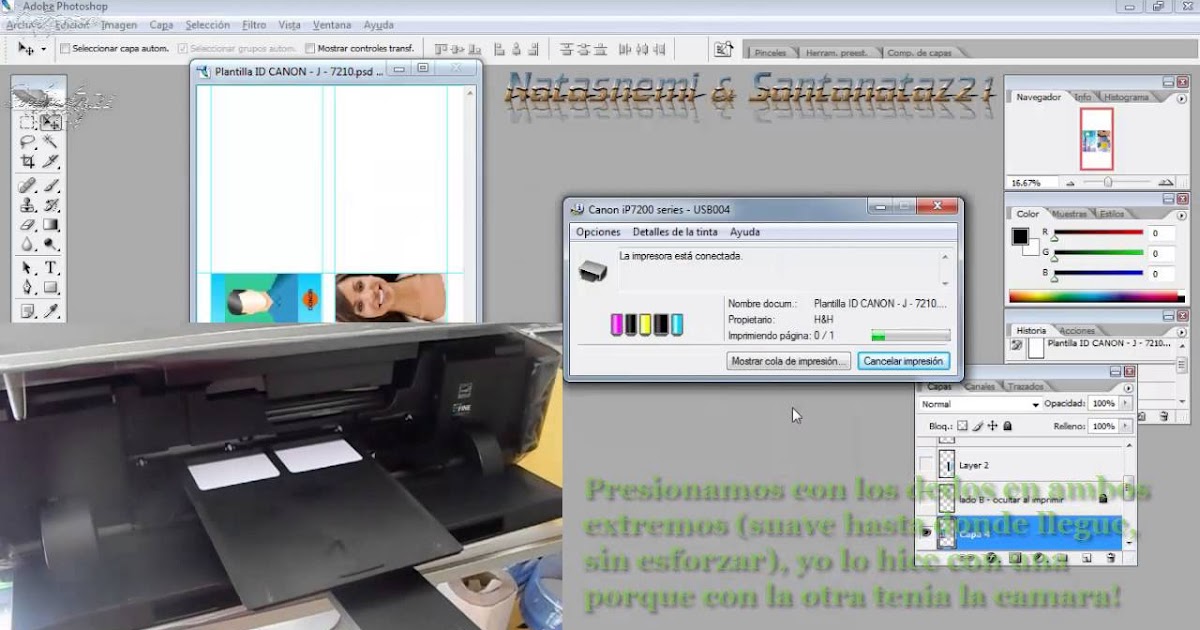Switch to the Histograma tab
Image resolution: width=1200 pixels, height=630 pixels.
1126,97
